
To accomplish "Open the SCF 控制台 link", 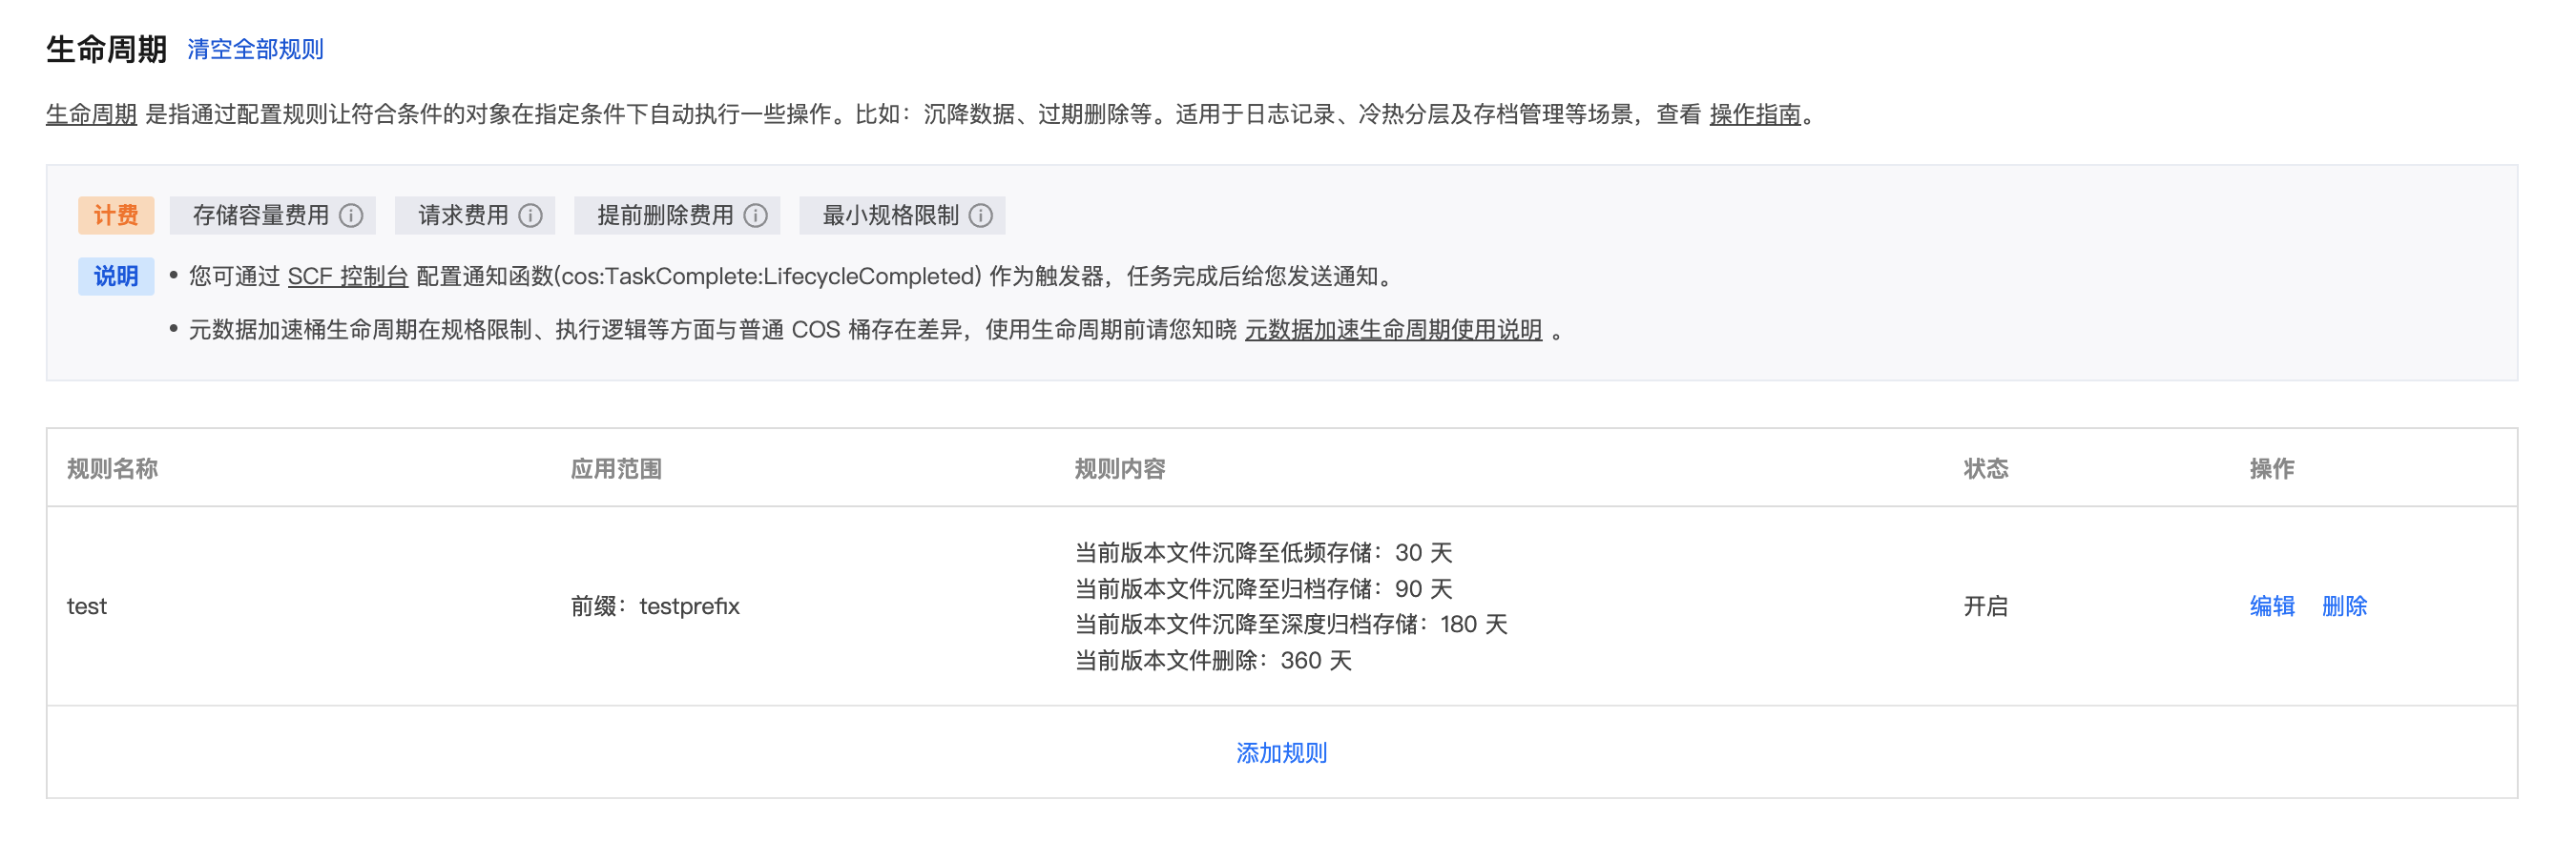I will 347,276.
